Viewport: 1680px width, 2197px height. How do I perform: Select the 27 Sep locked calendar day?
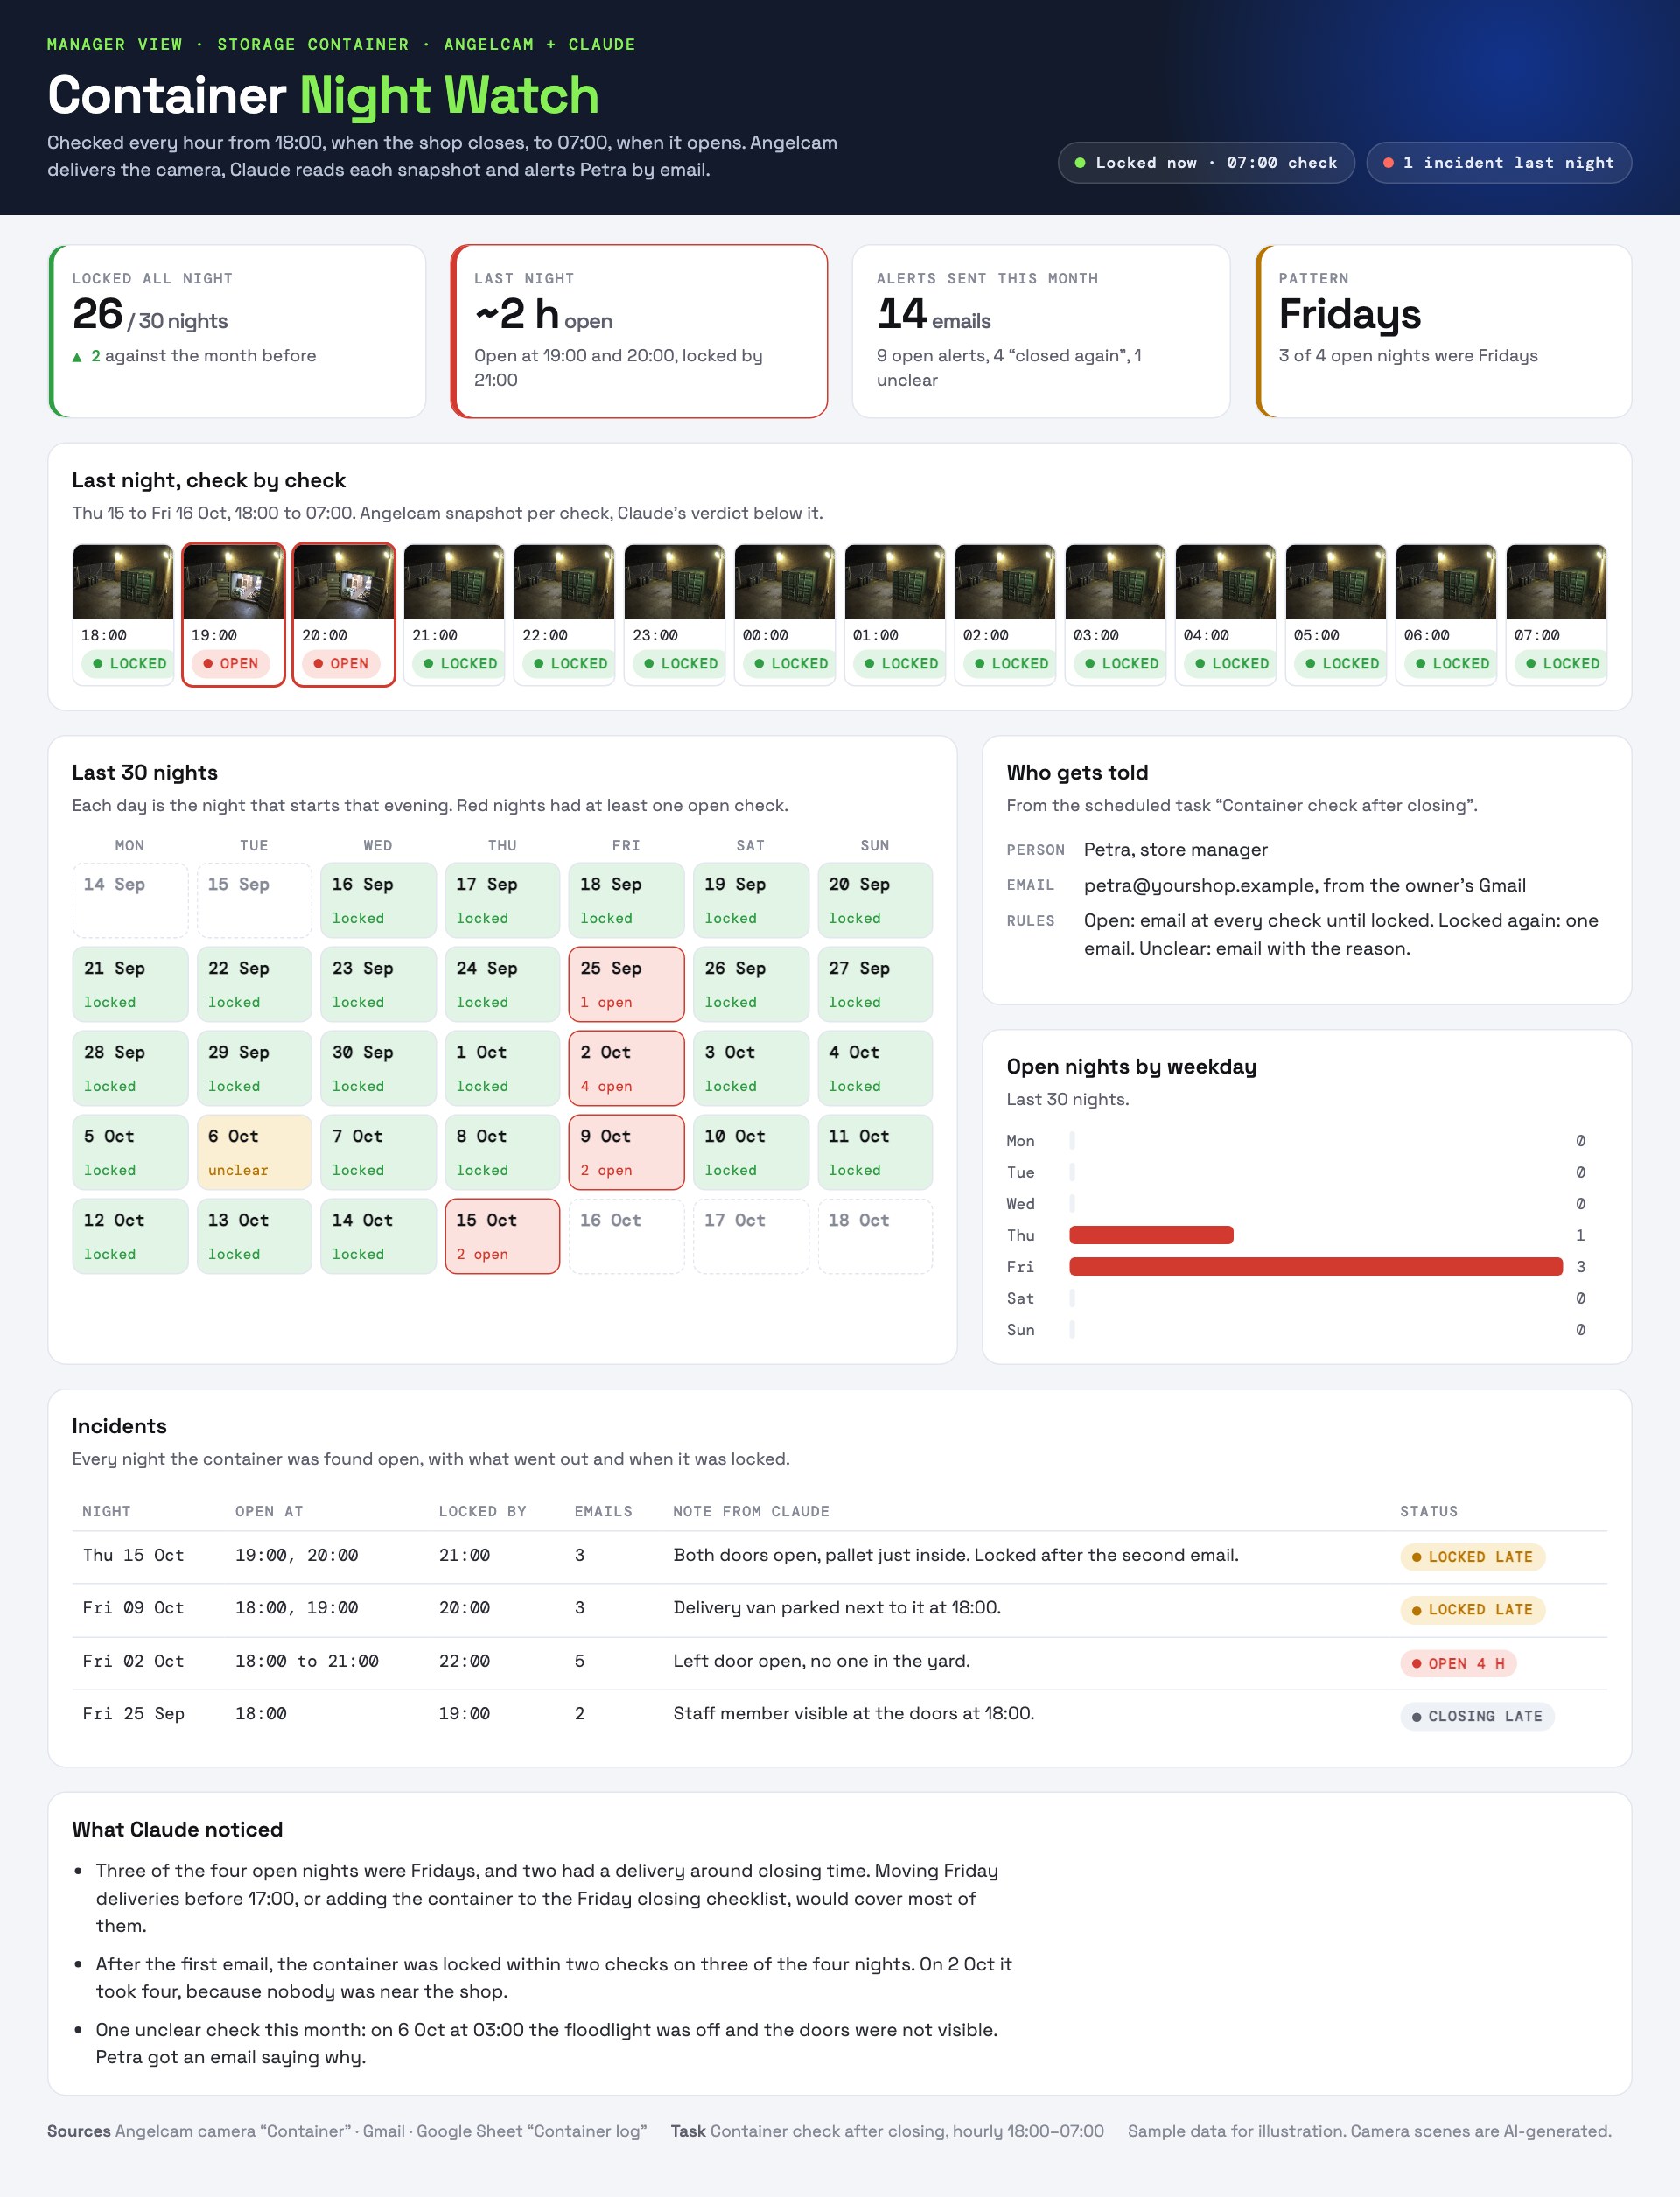[x=875, y=984]
